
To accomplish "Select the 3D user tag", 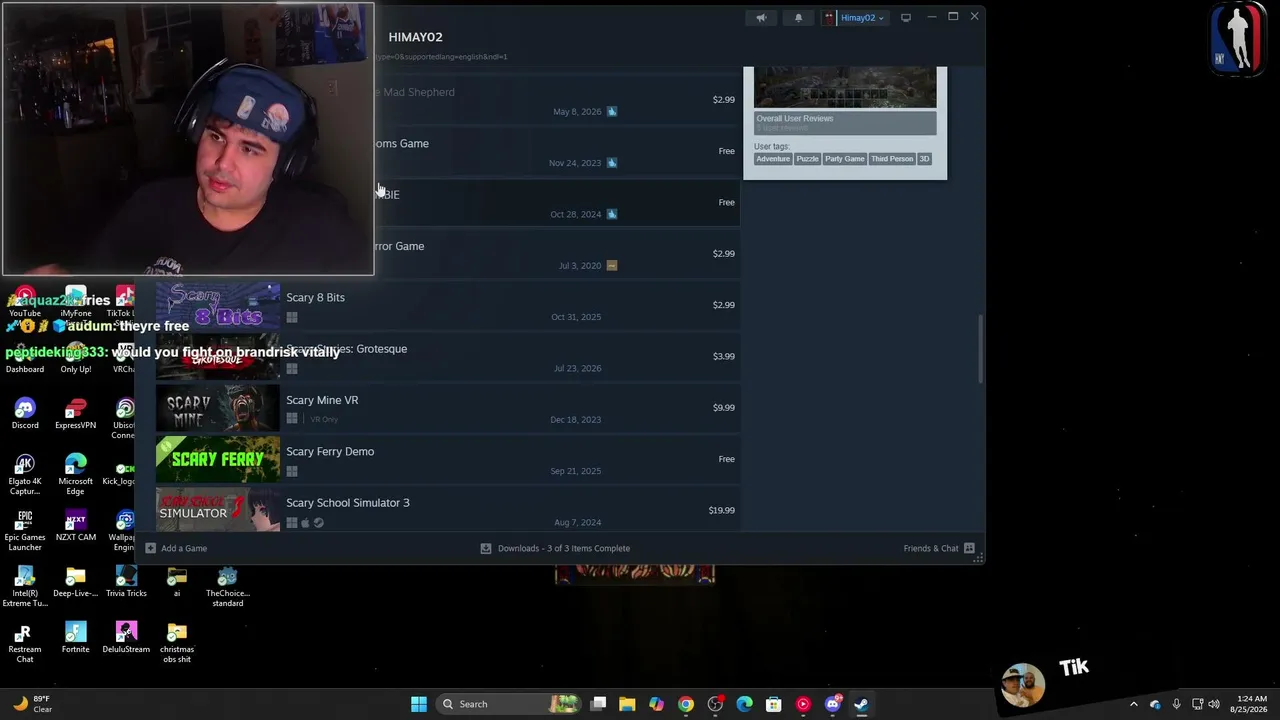I will (924, 159).
